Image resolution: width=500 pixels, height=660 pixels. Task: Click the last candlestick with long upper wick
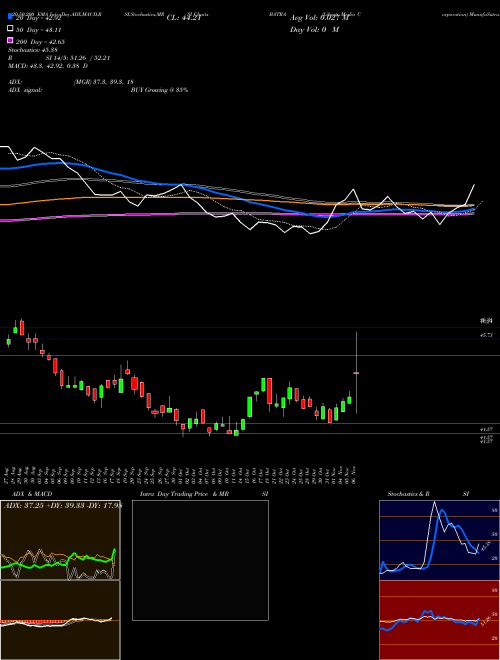coord(356,373)
